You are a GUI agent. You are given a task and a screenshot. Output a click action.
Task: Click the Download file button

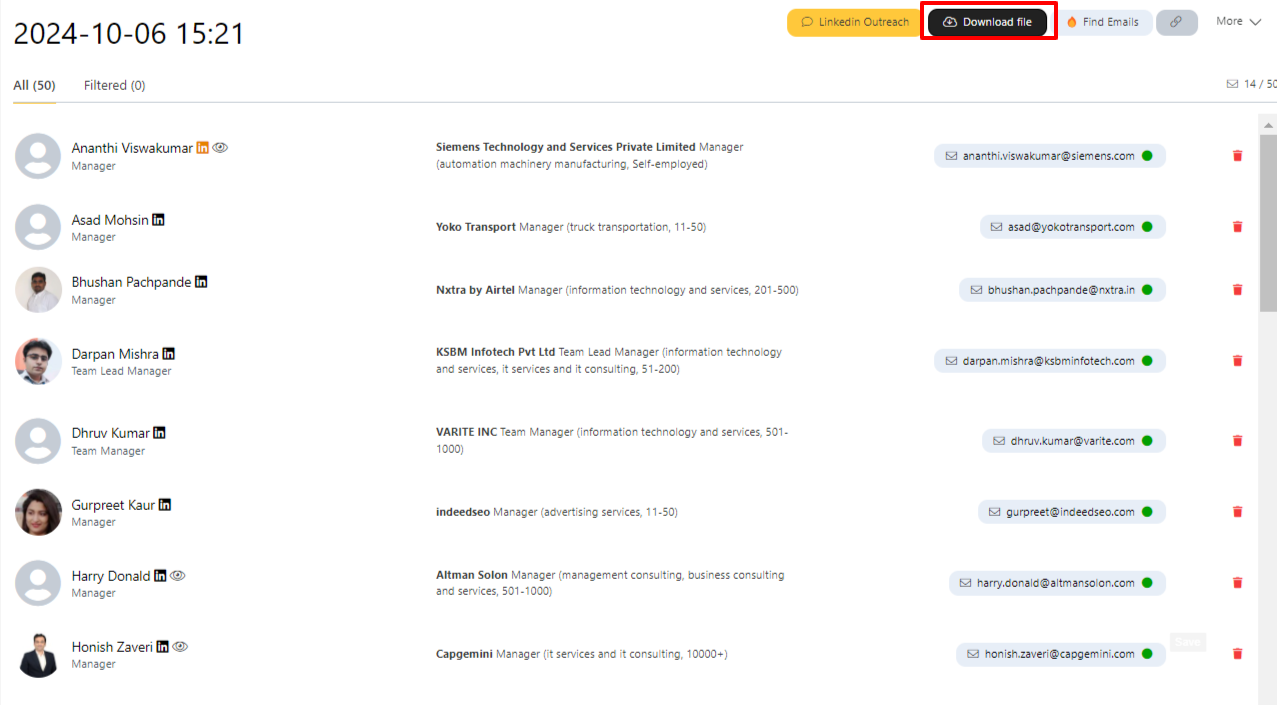tap(988, 22)
